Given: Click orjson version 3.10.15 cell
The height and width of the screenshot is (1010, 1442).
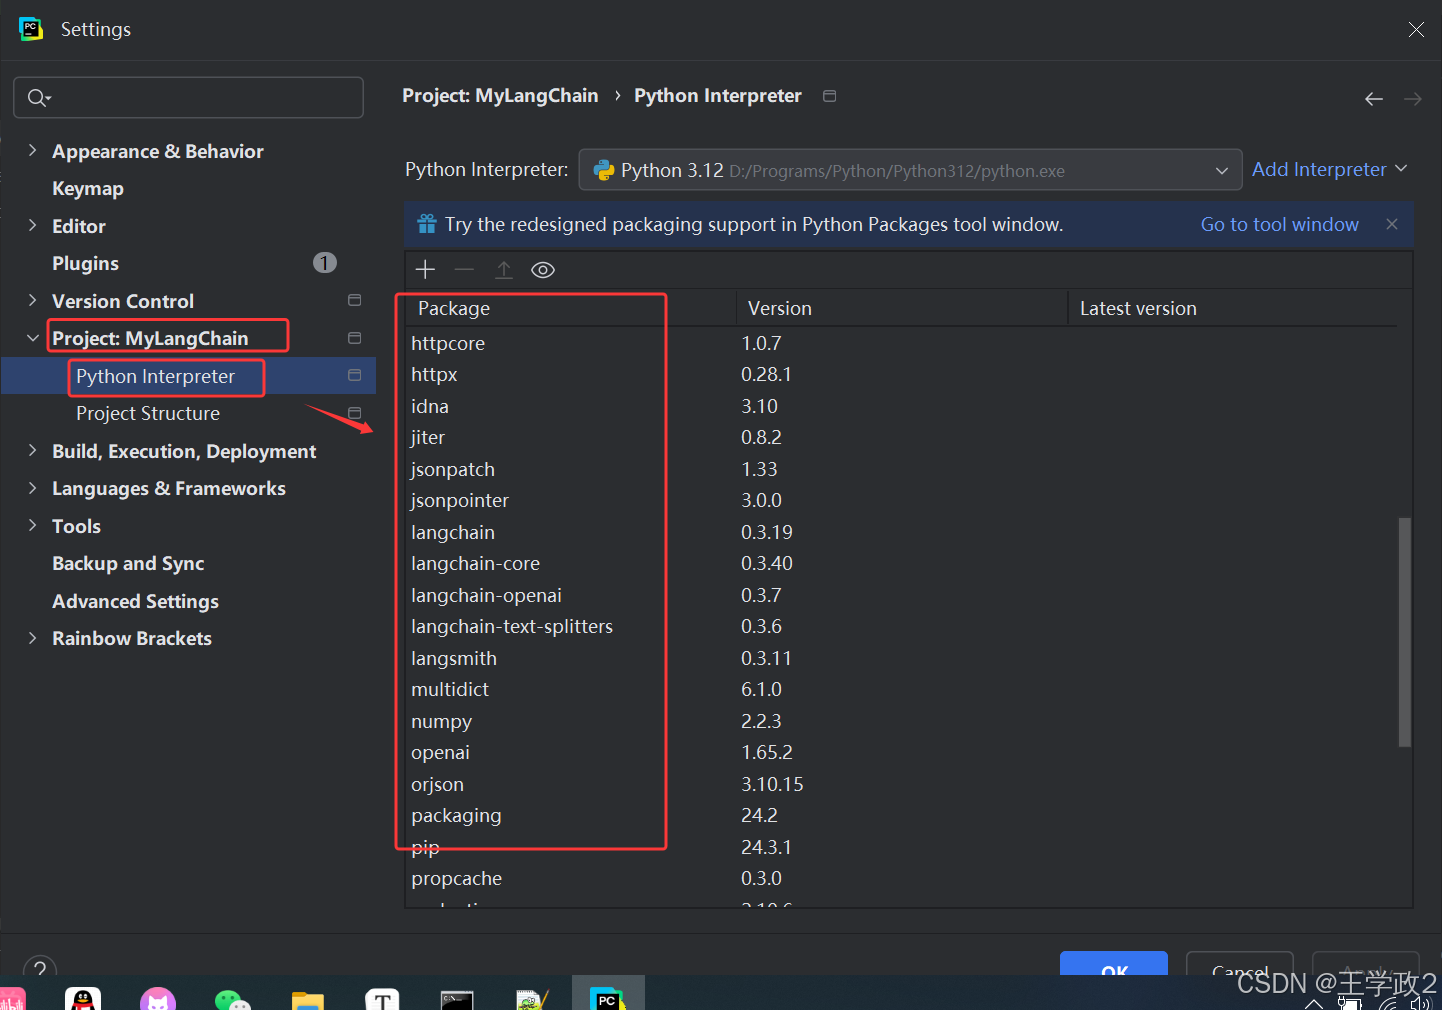Looking at the screenshot, I should tap(772, 784).
